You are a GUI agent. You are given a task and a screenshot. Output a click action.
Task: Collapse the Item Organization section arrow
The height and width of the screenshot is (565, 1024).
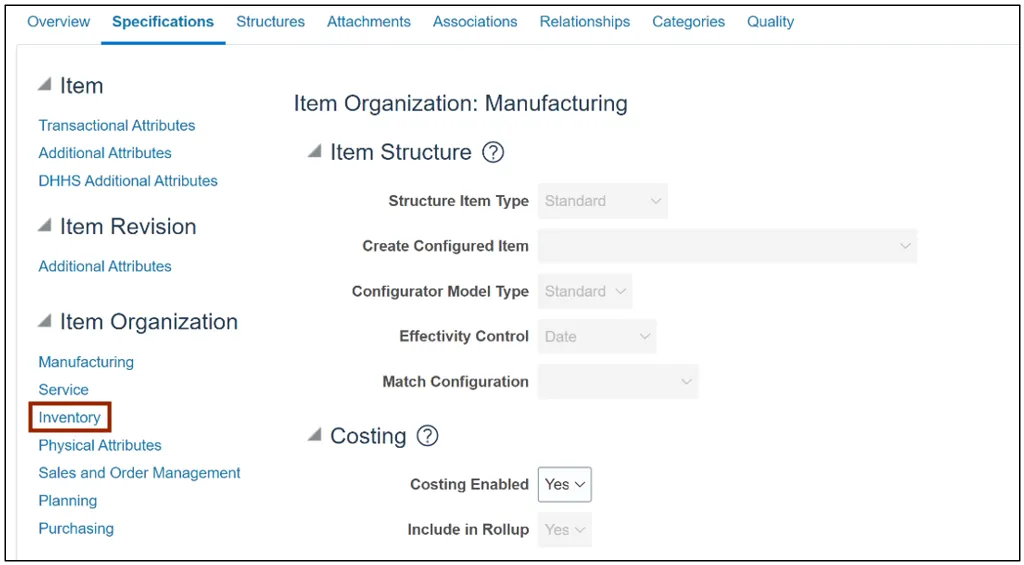click(x=45, y=321)
